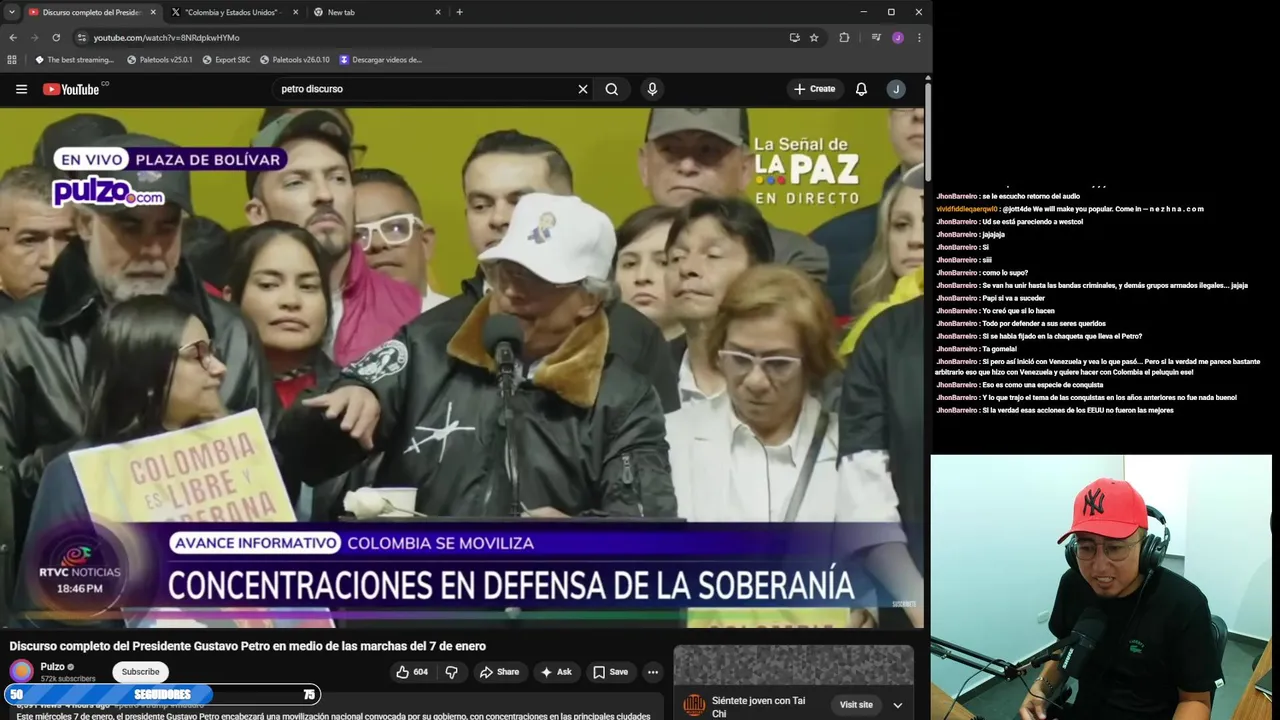Open more actions three-dot menu below video
Viewport: 1280px width, 720px height.
653,672
